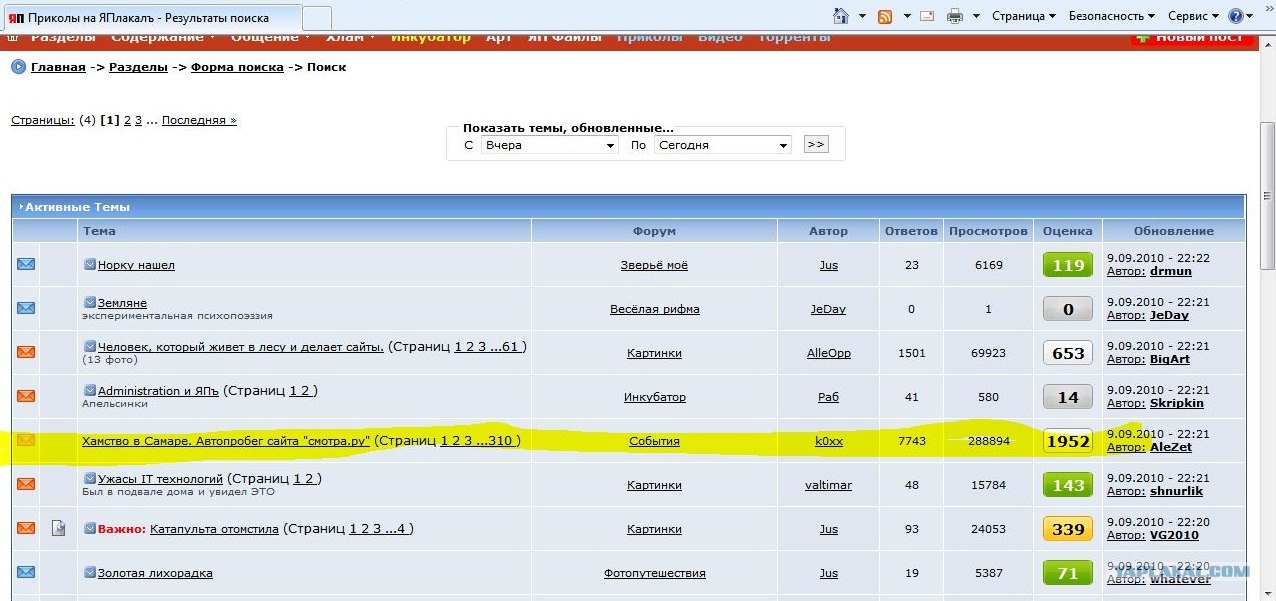The width and height of the screenshot is (1276, 601).
Task: Click blue envelope icon in Норку нашел row
Action: (26, 264)
